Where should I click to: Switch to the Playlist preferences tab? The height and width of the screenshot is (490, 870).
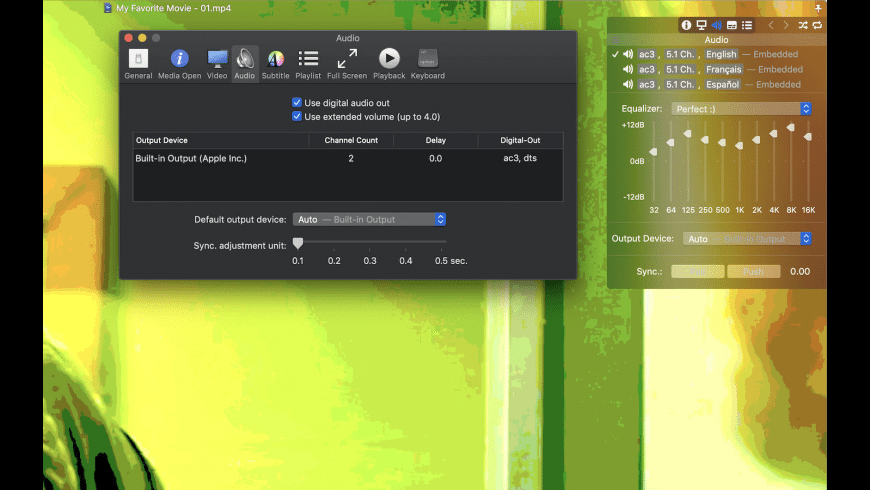pos(308,64)
